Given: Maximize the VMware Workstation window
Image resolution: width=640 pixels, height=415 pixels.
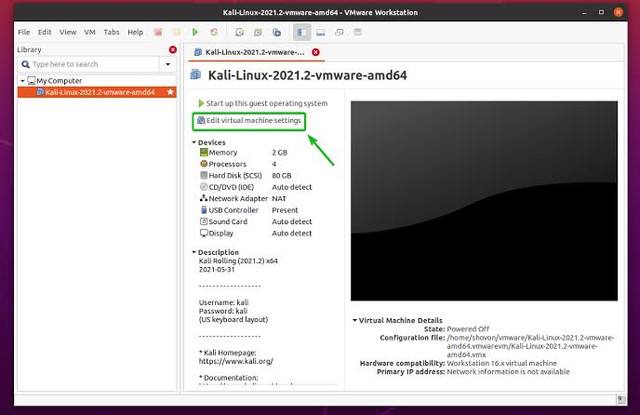Looking at the screenshot, I should pos(601,12).
